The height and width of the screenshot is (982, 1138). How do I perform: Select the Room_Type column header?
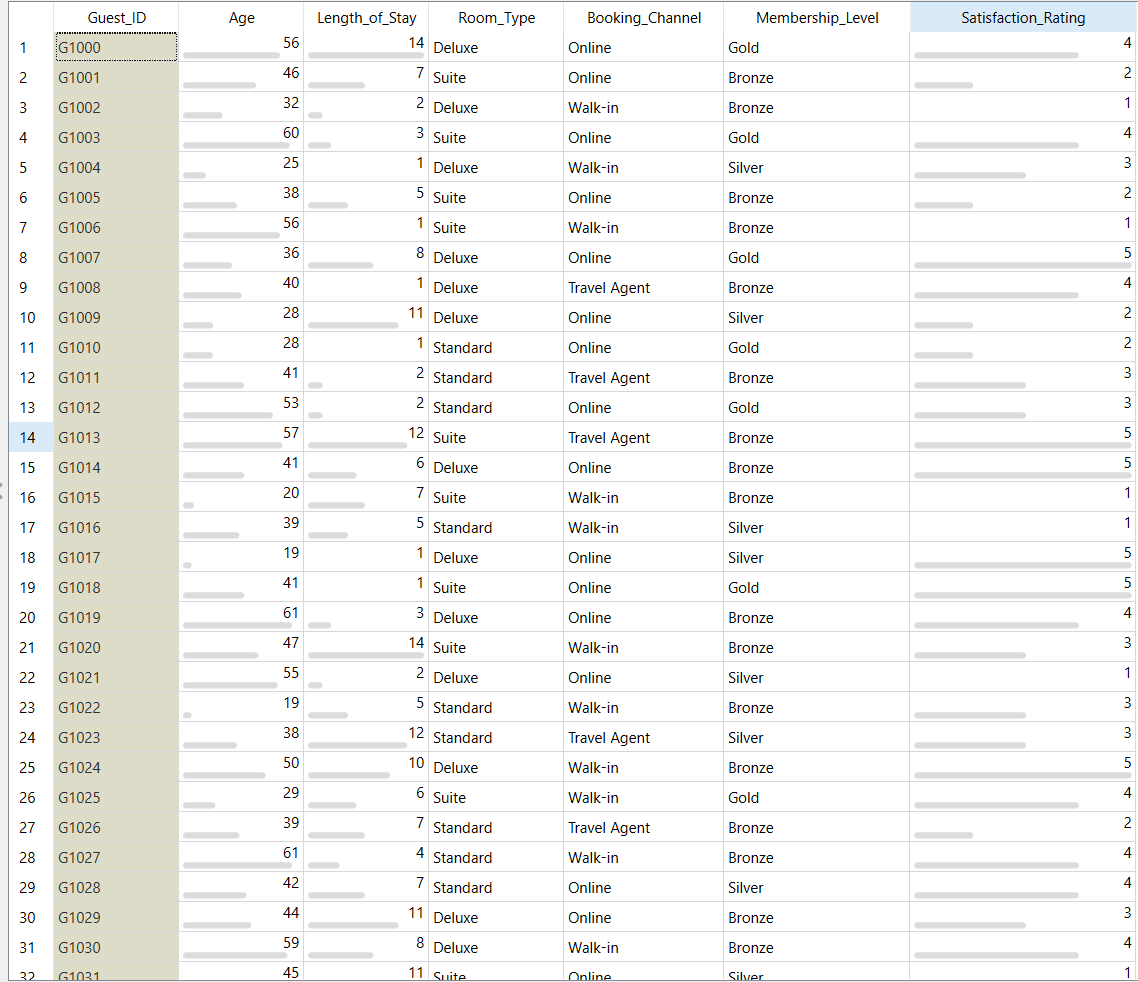[x=496, y=17]
